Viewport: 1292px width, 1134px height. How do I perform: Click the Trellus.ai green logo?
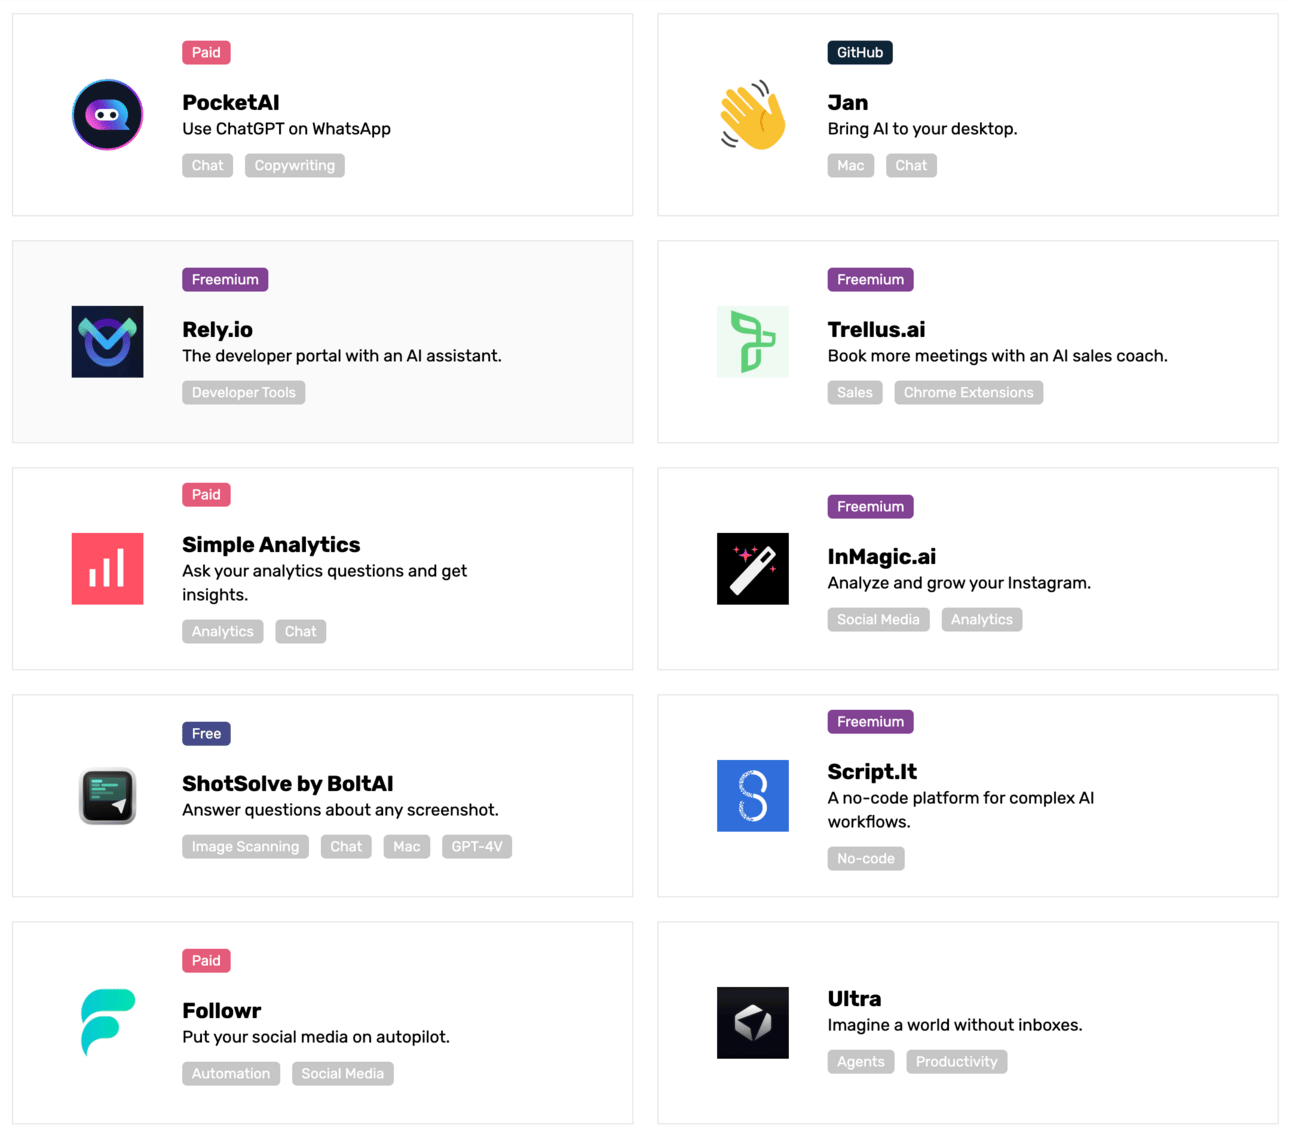(753, 342)
